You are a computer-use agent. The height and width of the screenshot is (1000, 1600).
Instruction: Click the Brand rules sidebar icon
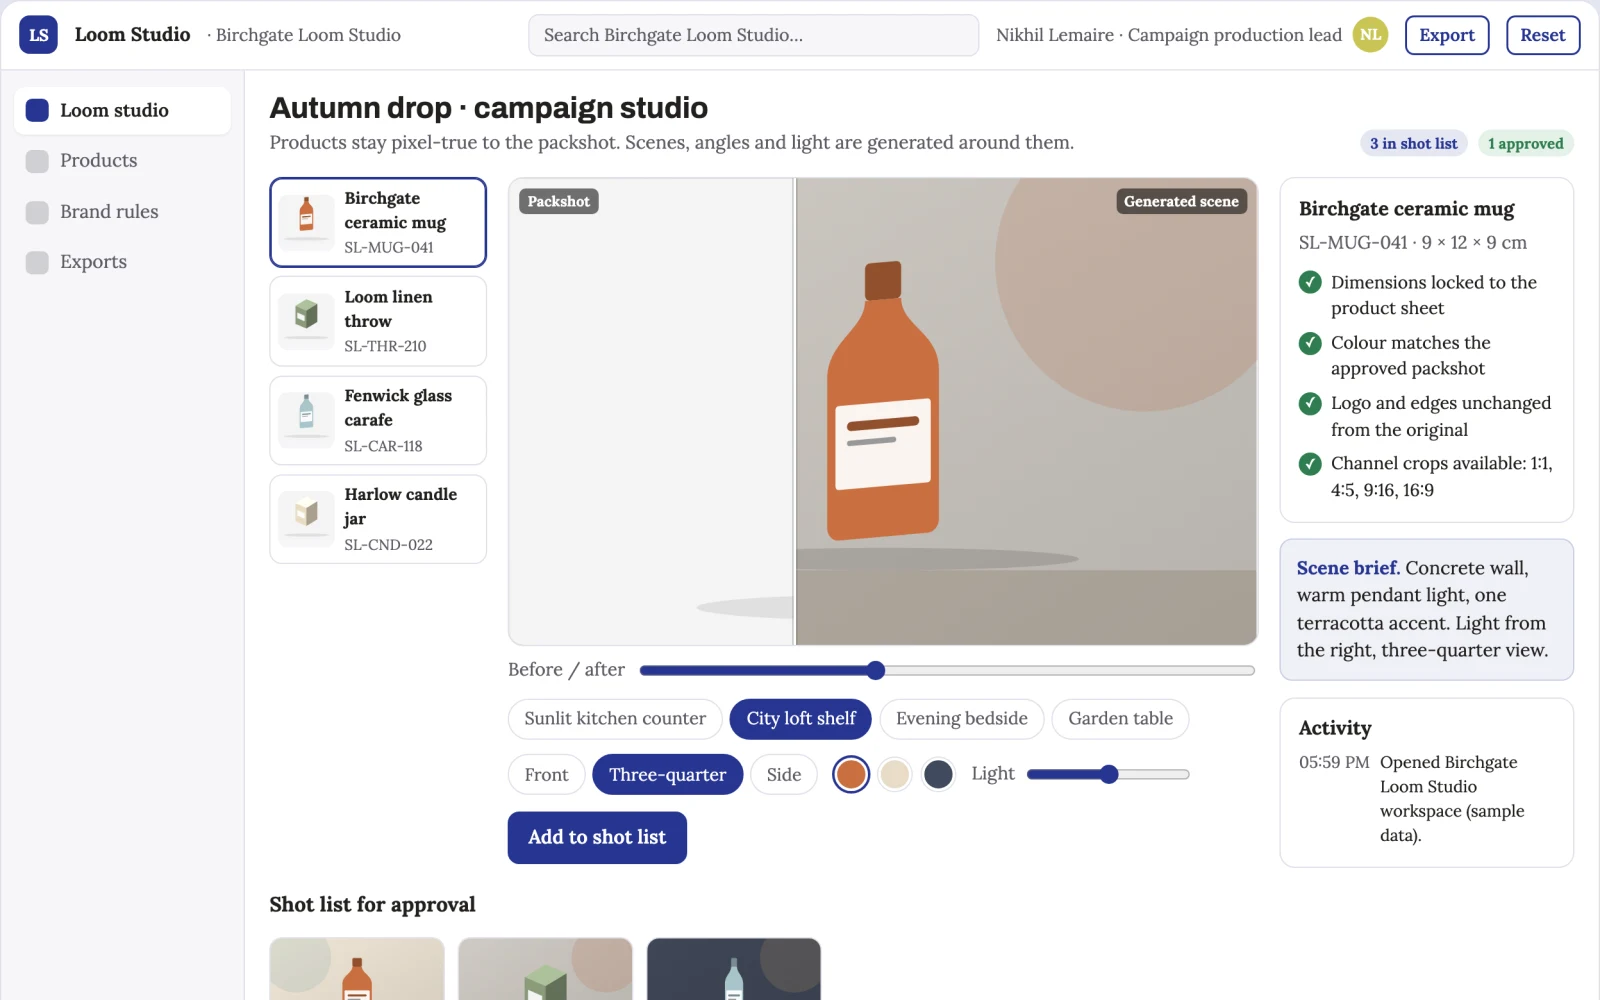(x=37, y=212)
